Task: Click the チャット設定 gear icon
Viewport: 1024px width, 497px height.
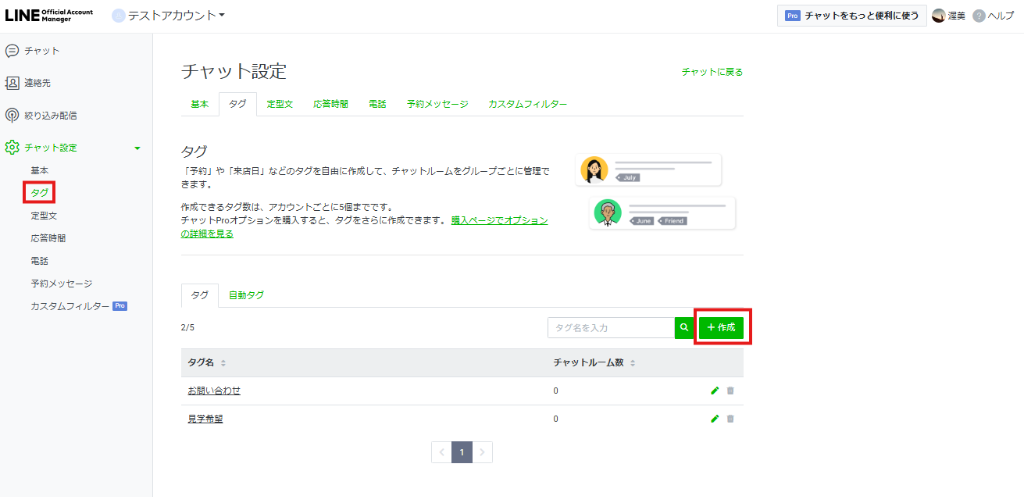Action: point(12,148)
